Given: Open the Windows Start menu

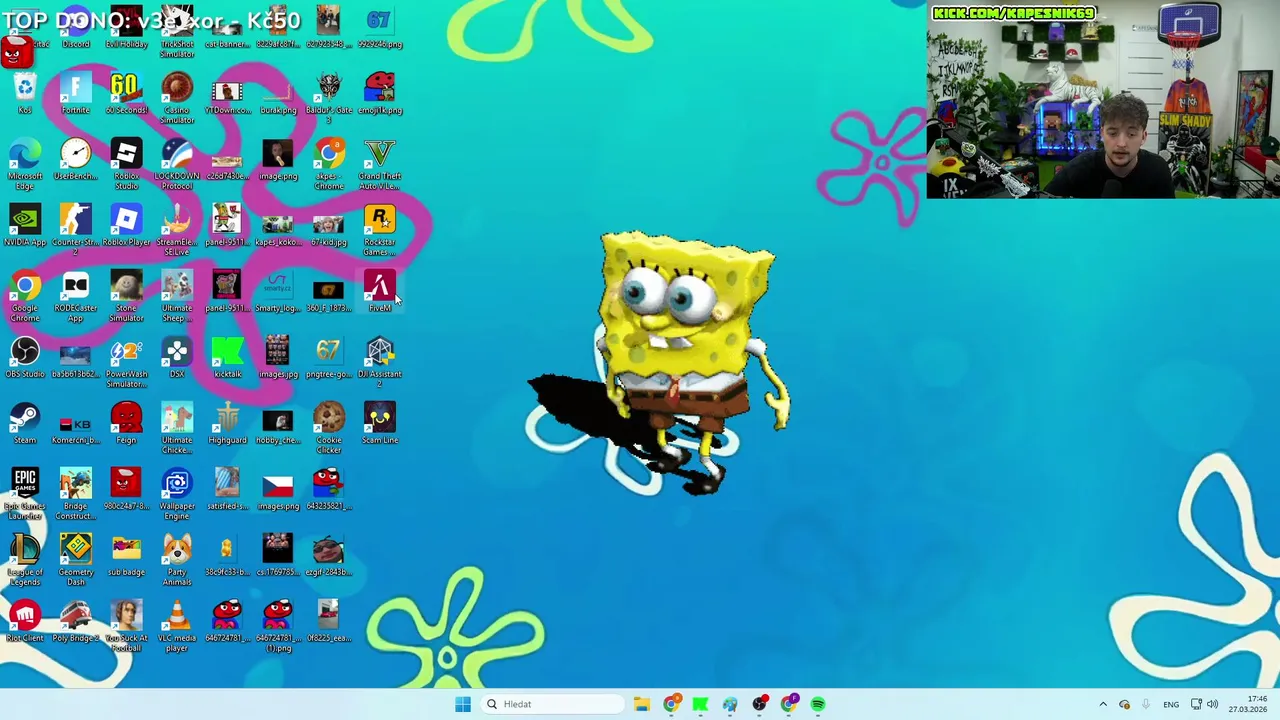Looking at the screenshot, I should coord(463,704).
